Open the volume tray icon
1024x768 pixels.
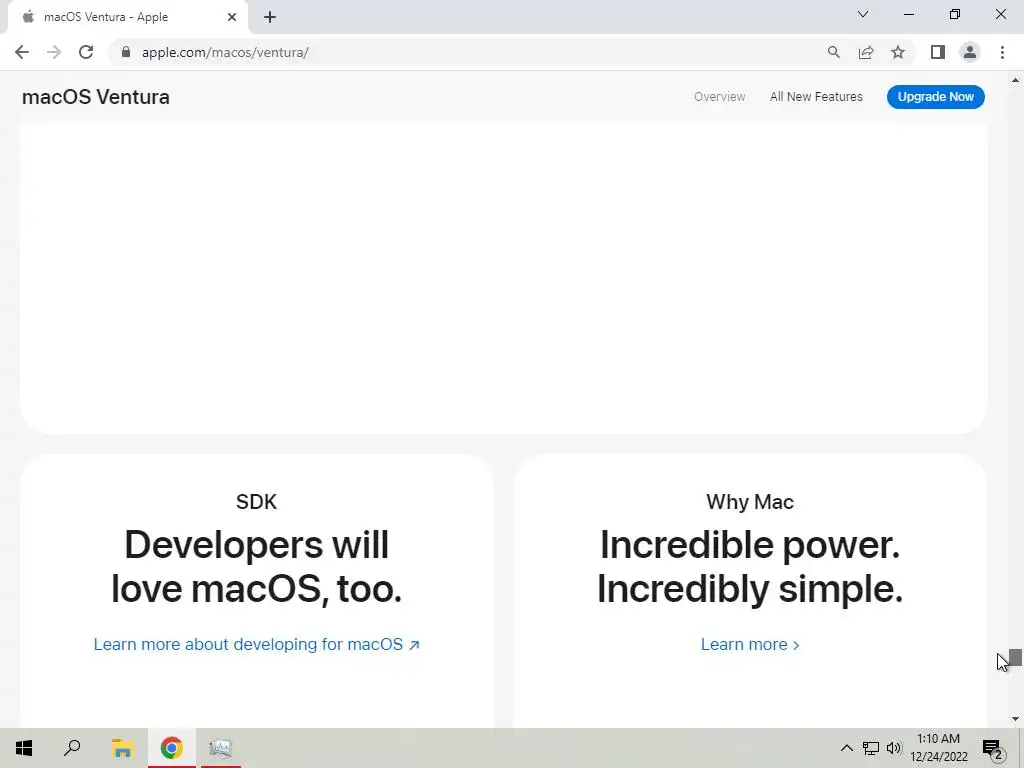click(x=894, y=748)
